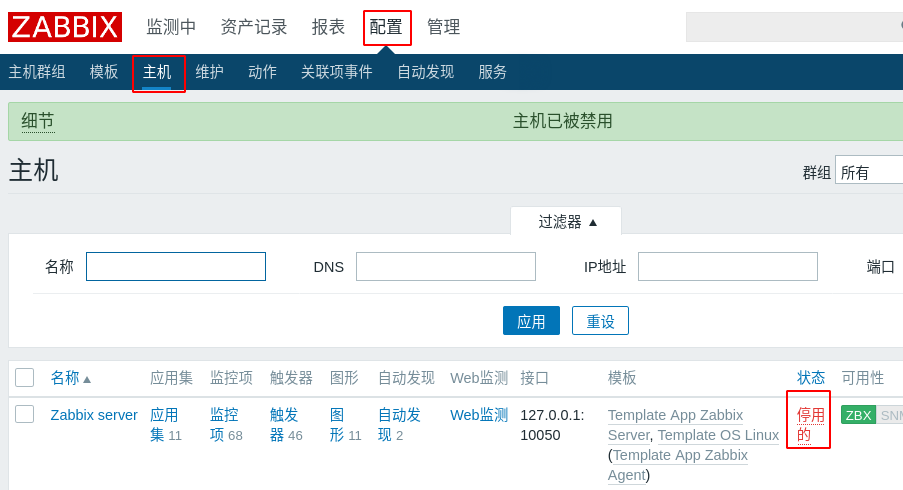
Task: Focus the DNS filter input field
Action: (446, 267)
